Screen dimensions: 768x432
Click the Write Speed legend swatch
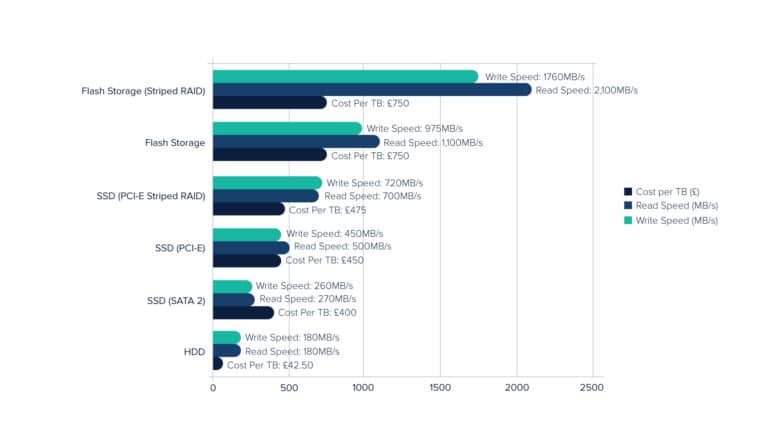pos(628,220)
